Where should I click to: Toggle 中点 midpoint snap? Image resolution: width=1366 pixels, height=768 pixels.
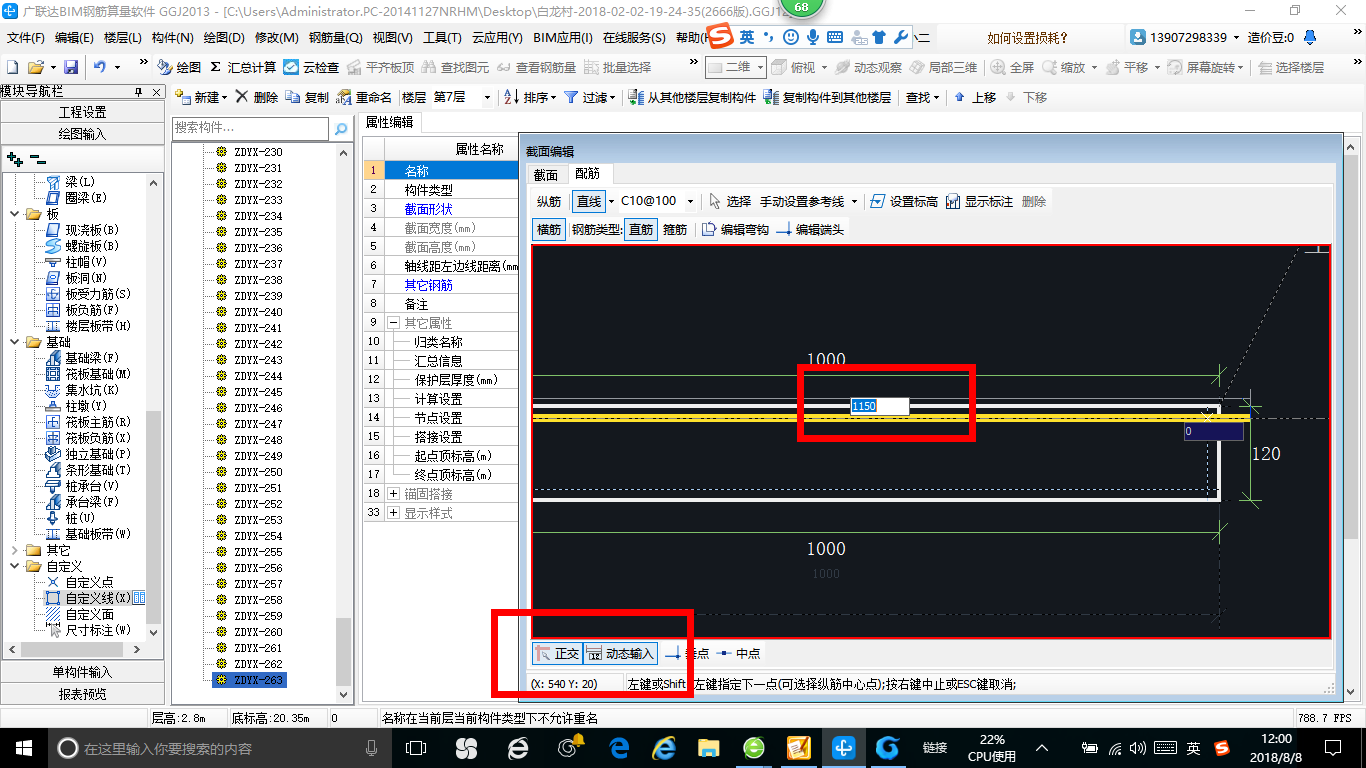[739, 653]
